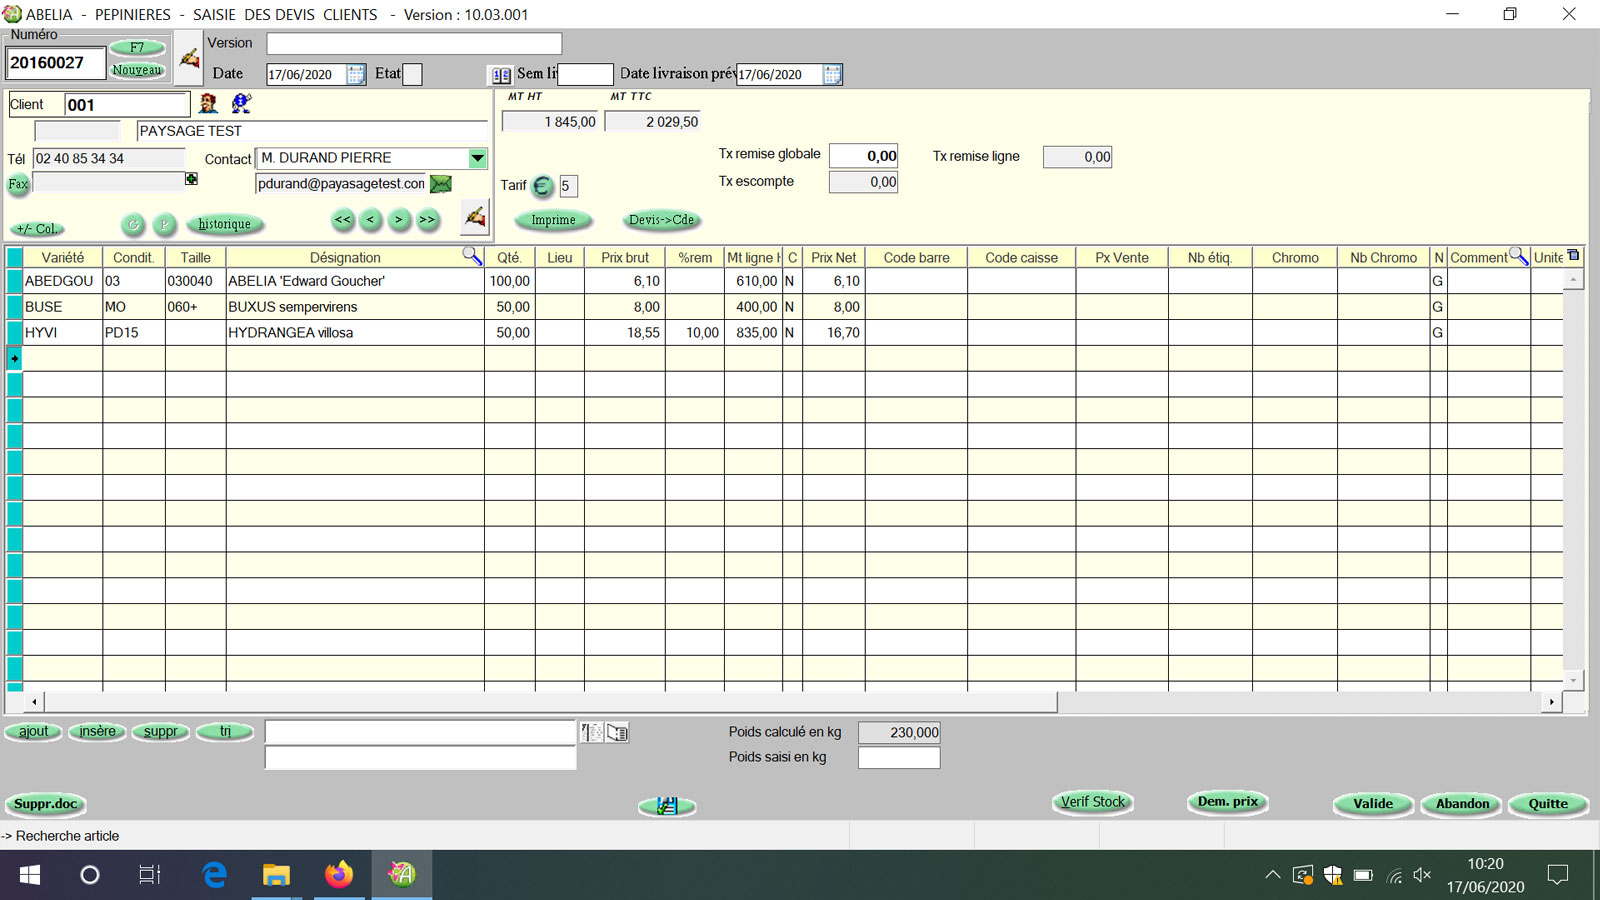The image size is (1600, 900).
Task: Click the small icon at the table's top-right corner
Action: 1573,255
